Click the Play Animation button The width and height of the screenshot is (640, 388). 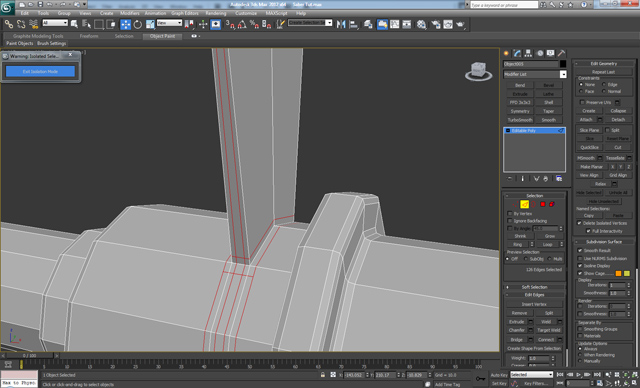579,375
